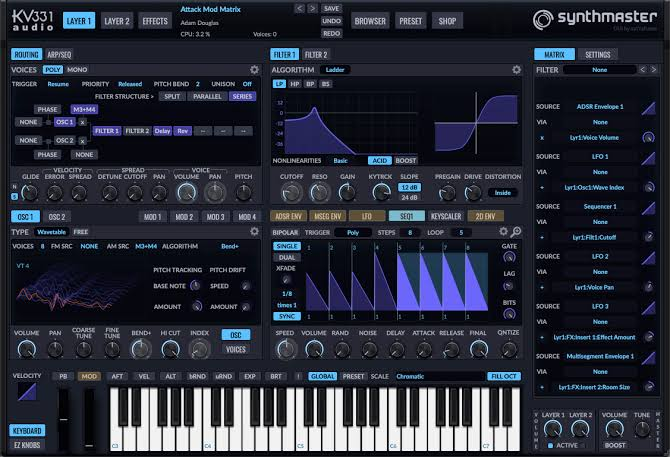
Task: Switch to EZ KNOBS view
Action: pos(27,445)
